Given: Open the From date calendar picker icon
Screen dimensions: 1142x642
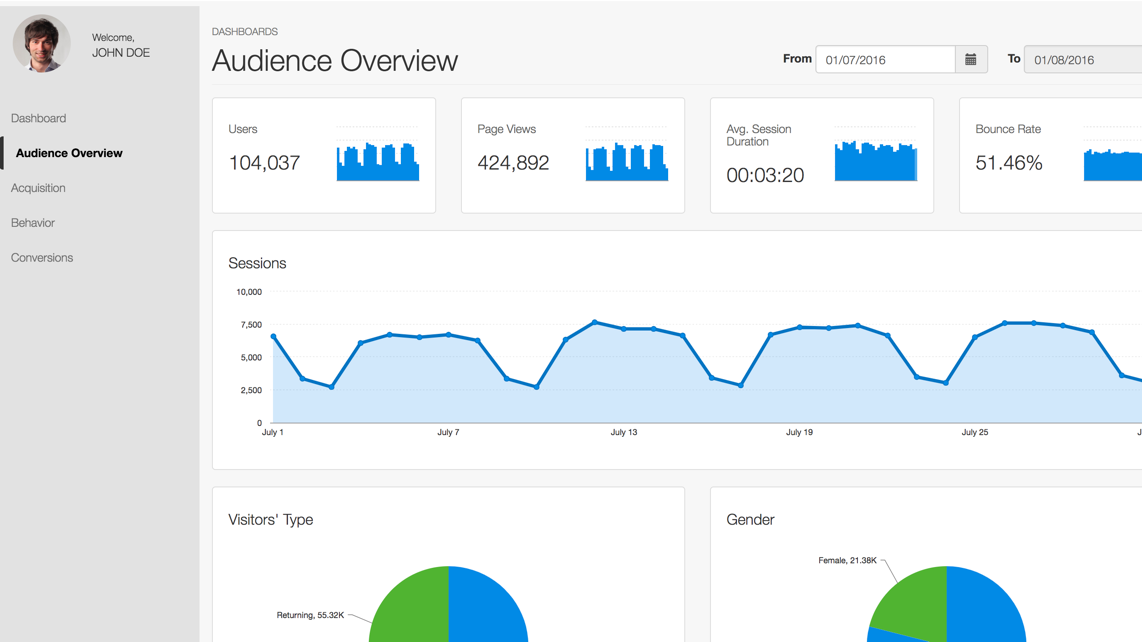Looking at the screenshot, I should (x=970, y=60).
